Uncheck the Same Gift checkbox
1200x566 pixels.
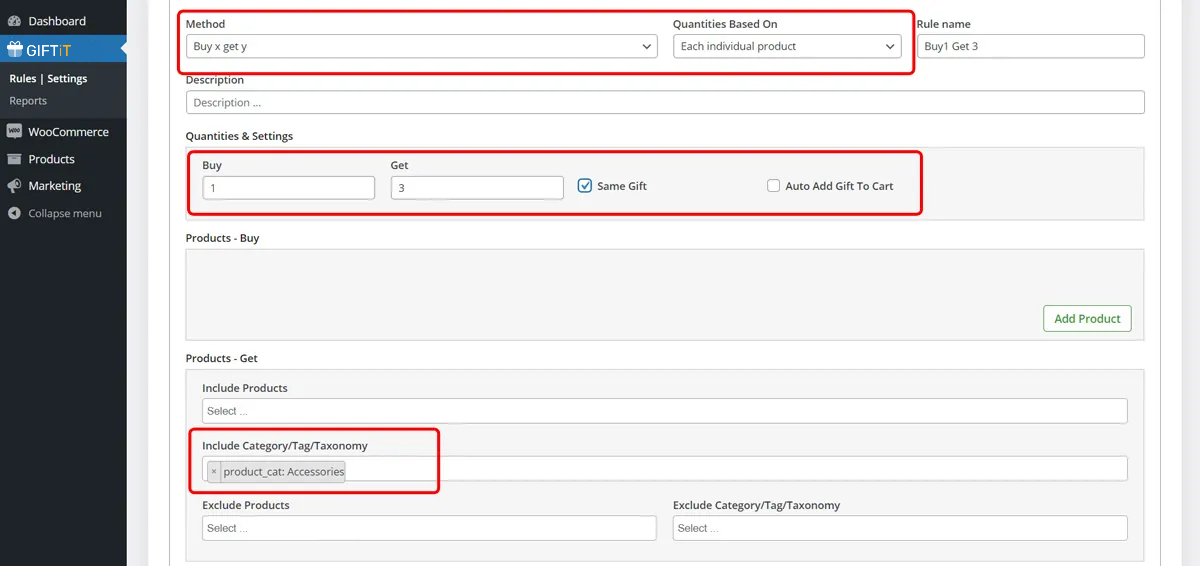(x=585, y=185)
